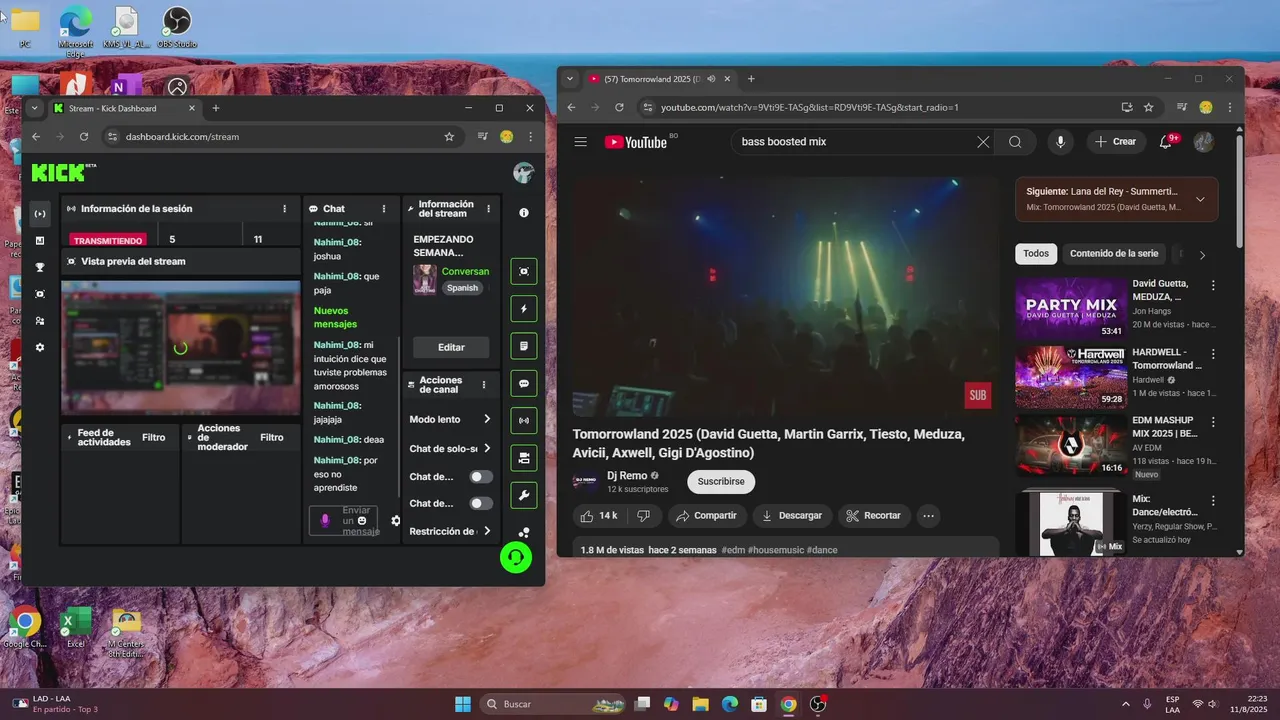Expand the Siguiente up-next chevron on YouTube
Viewport: 1280px width, 720px height.
(x=1200, y=199)
